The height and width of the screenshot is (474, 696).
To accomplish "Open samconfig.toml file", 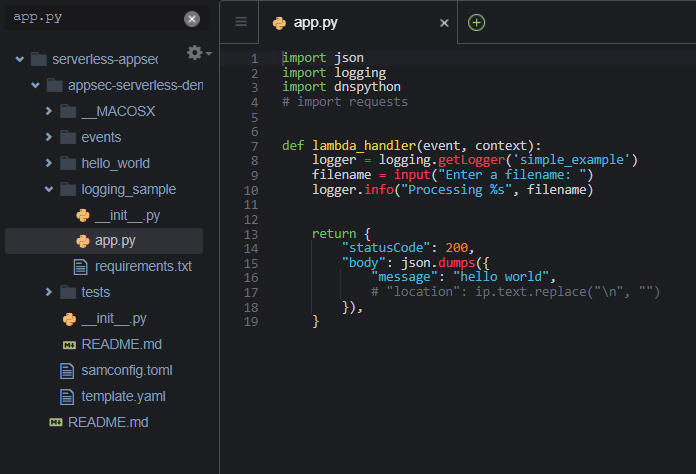I will [127, 370].
